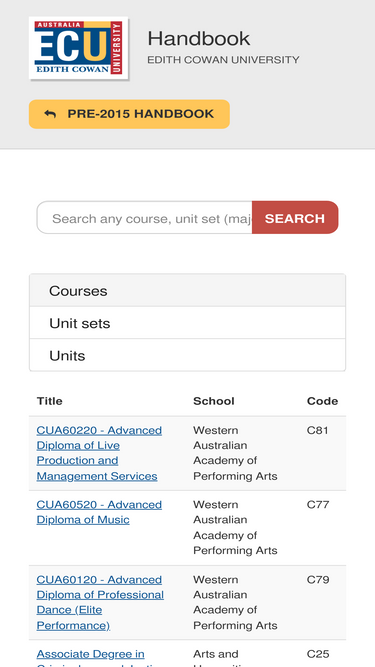Focus the course search input field
Screen dimensions: 375x667
145,218
